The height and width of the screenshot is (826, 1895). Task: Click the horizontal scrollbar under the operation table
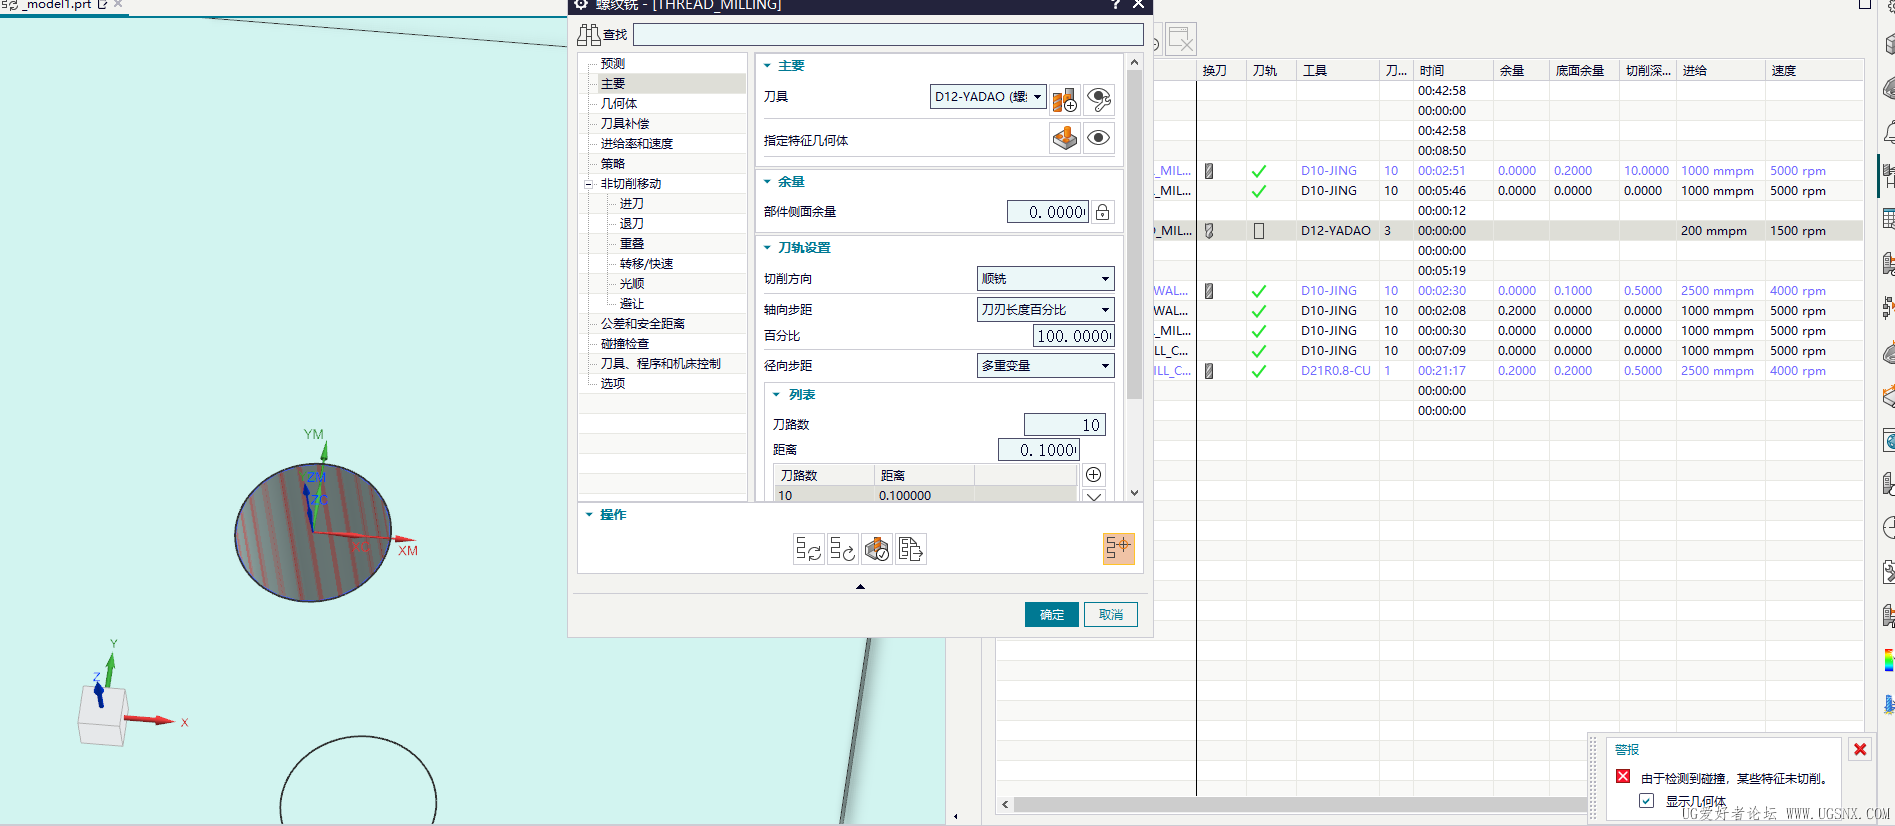[x=1300, y=804]
